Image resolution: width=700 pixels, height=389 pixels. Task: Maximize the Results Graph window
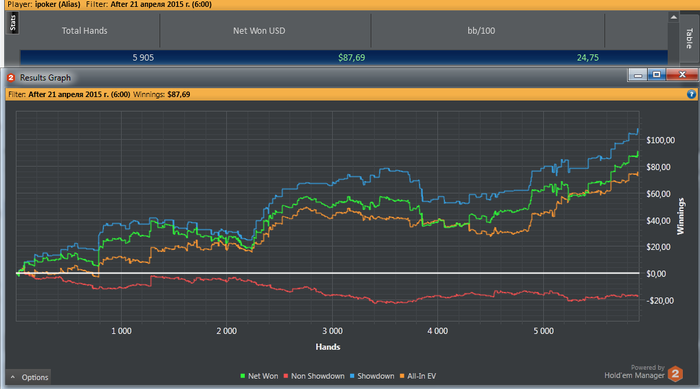[x=656, y=75]
